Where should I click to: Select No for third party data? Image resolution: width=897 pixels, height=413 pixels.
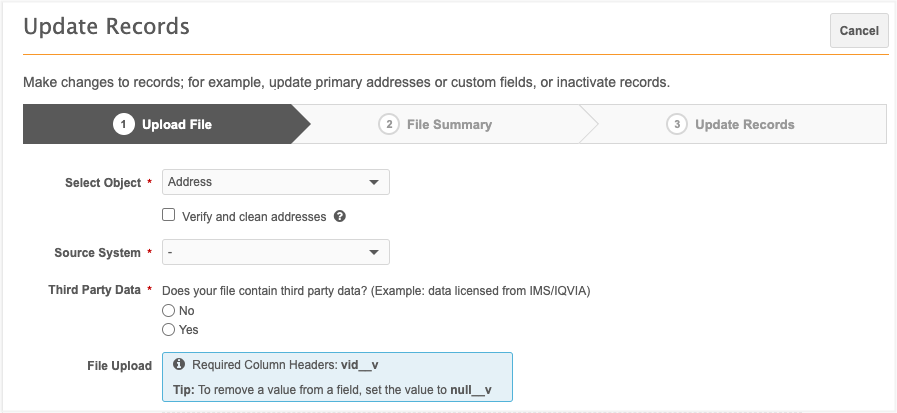tap(168, 311)
